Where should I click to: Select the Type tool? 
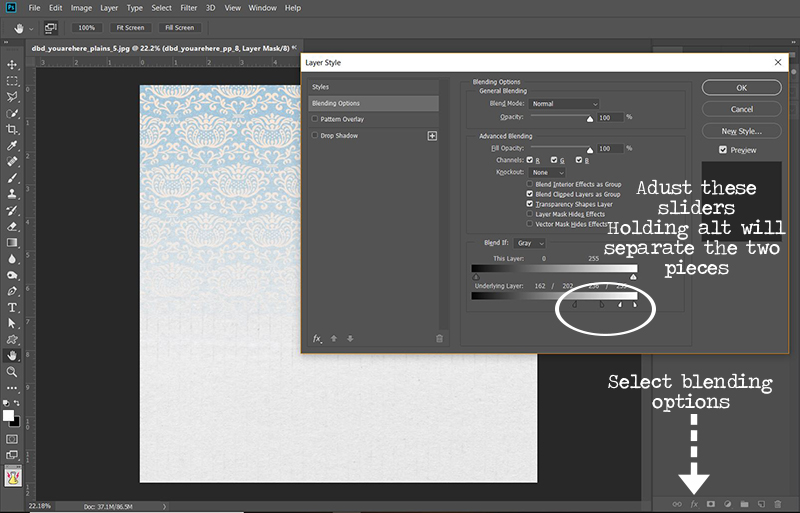[x=12, y=306]
